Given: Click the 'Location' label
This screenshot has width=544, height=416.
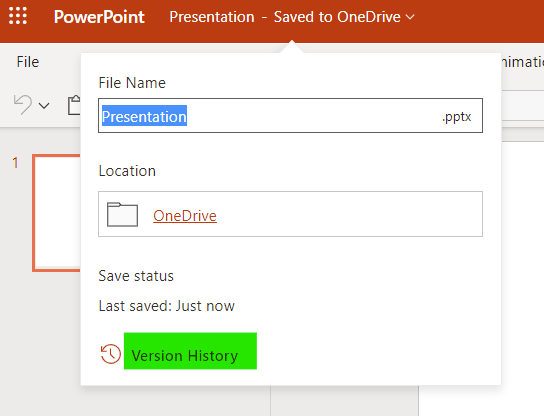Looking at the screenshot, I should [127, 171].
